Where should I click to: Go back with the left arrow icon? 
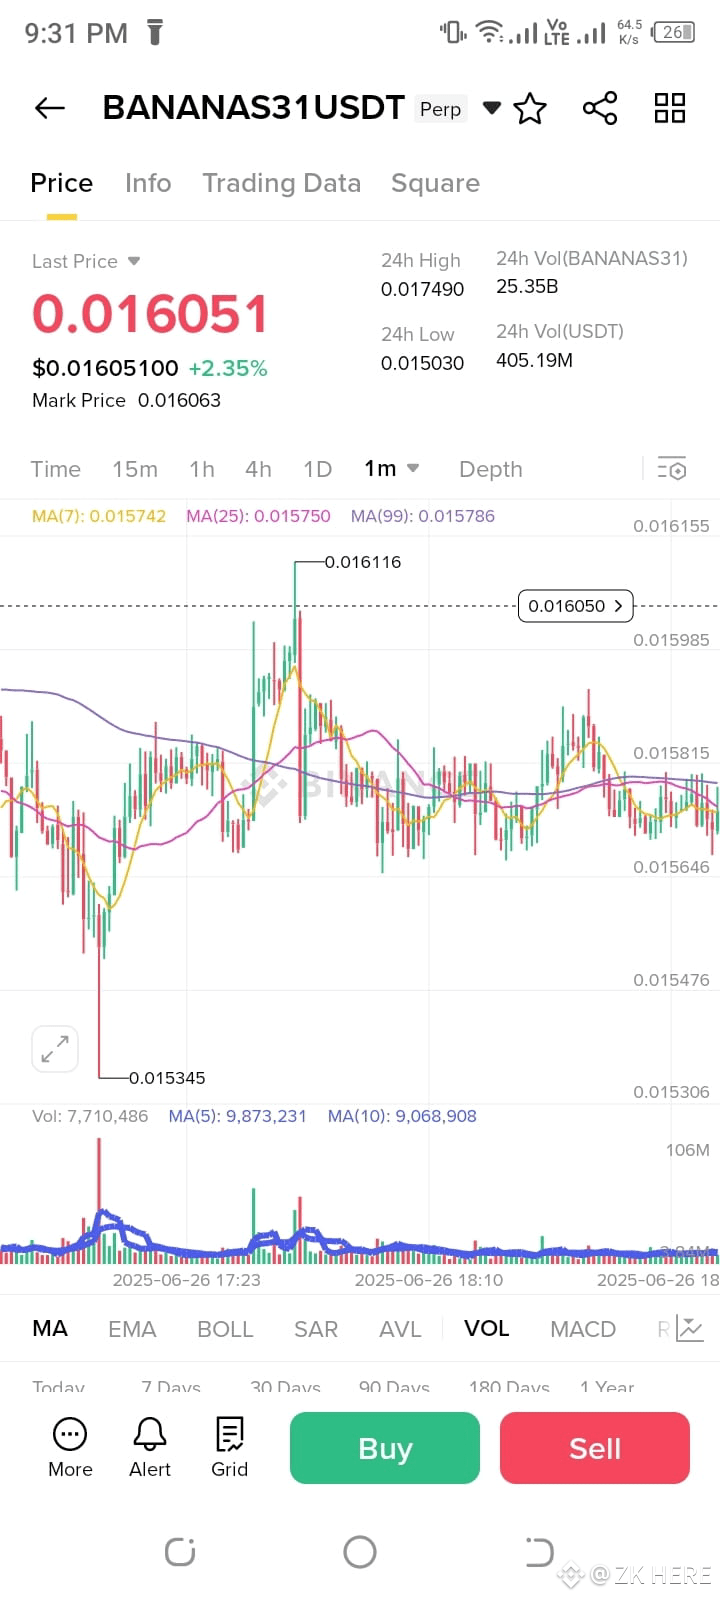(50, 108)
